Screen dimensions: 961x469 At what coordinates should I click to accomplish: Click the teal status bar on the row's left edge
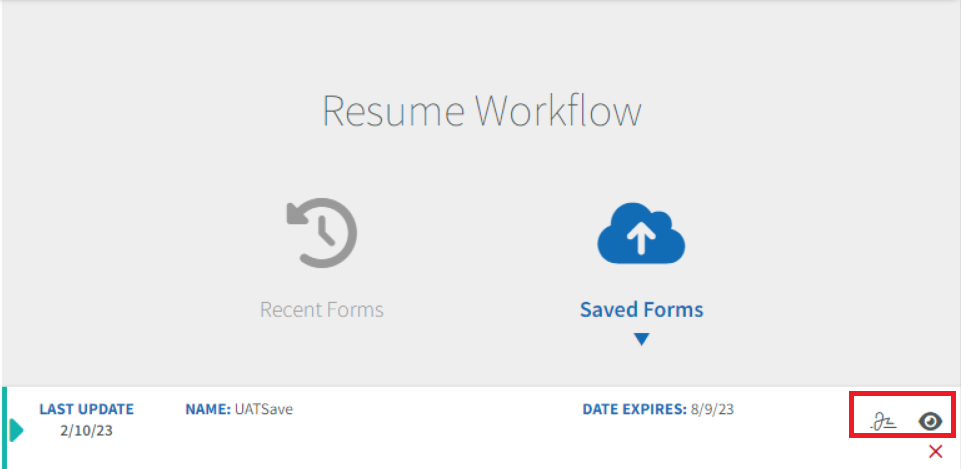pyautogui.click(x=4, y=427)
